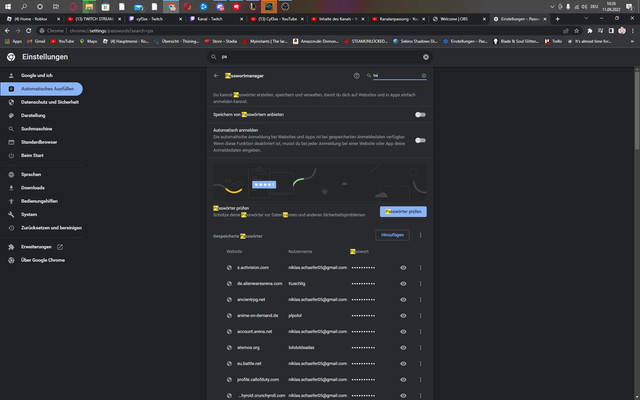Show password for s.activision.com
Viewport: 640px width, 400px height.
[403, 268]
